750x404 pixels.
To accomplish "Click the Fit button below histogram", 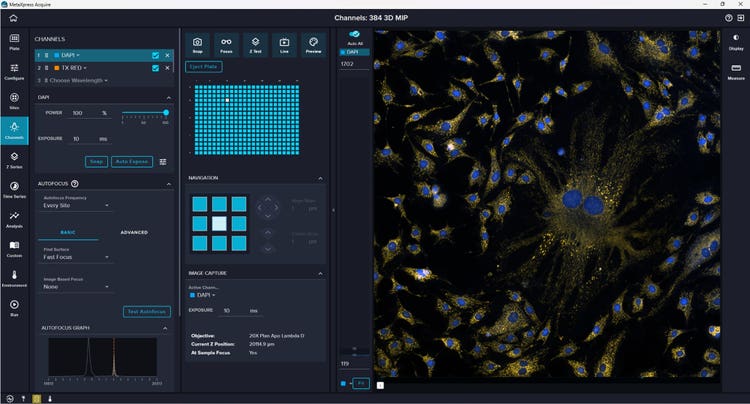I will [x=361, y=383].
